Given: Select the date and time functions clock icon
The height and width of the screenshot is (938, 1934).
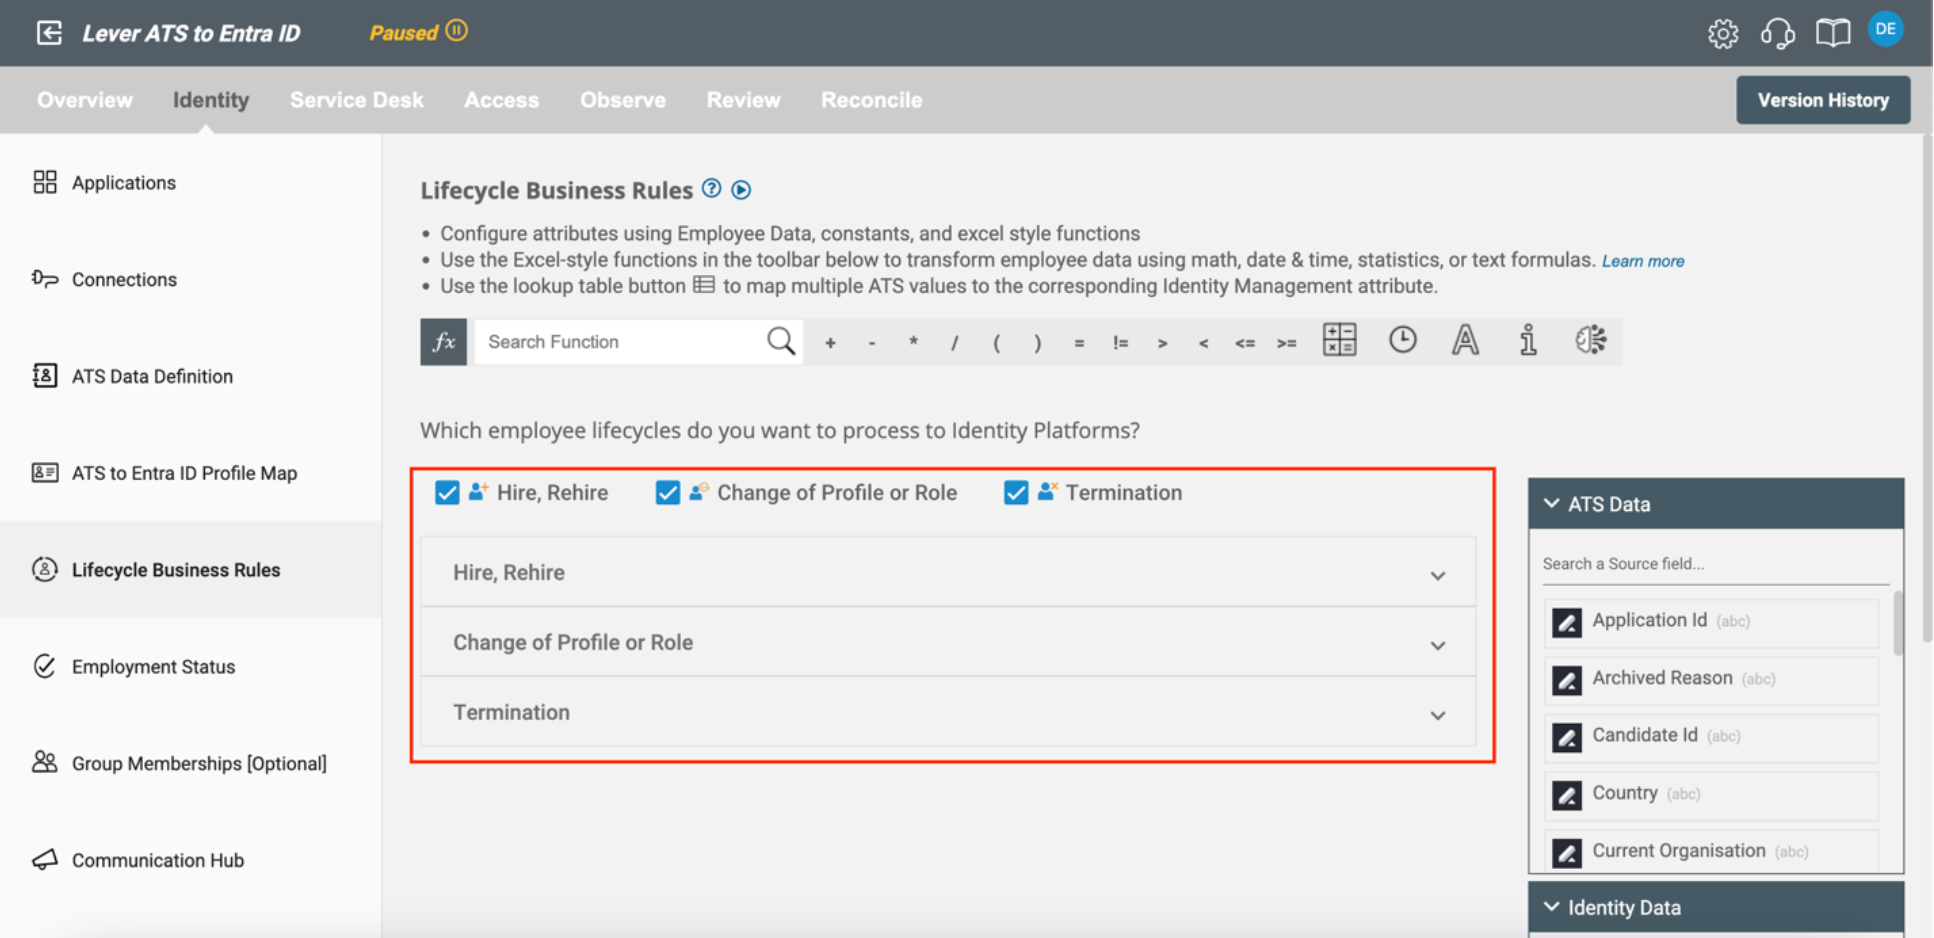Looking at the screenshot, I should [x=1402, y=341].
